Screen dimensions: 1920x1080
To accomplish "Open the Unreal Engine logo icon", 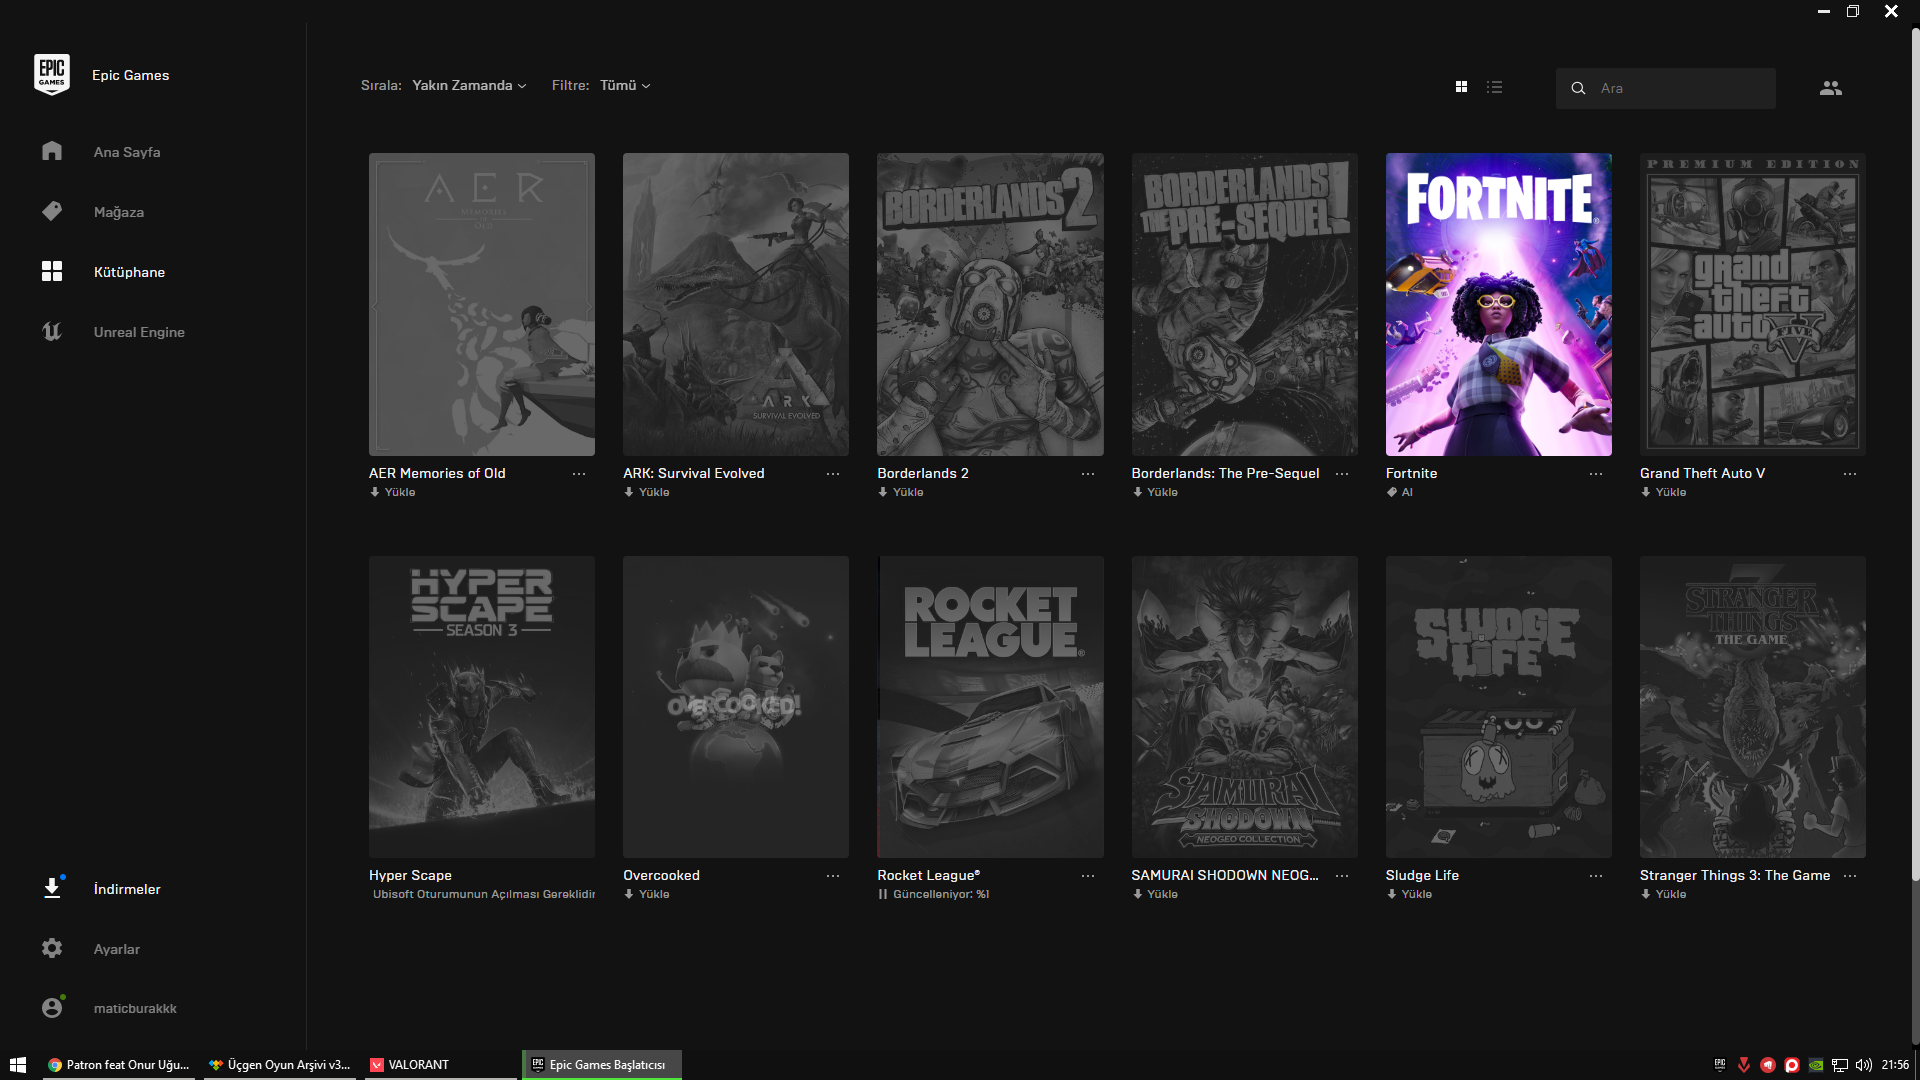I will (x=52, y=331).
